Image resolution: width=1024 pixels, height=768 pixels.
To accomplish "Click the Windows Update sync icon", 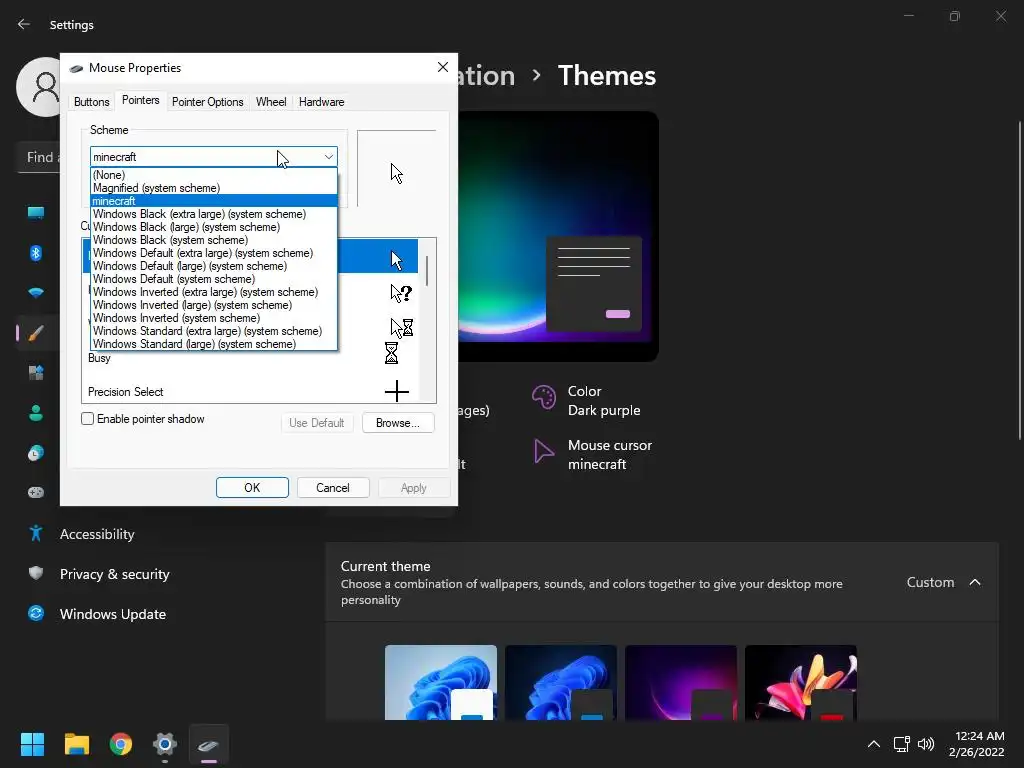I will point(36,613).
